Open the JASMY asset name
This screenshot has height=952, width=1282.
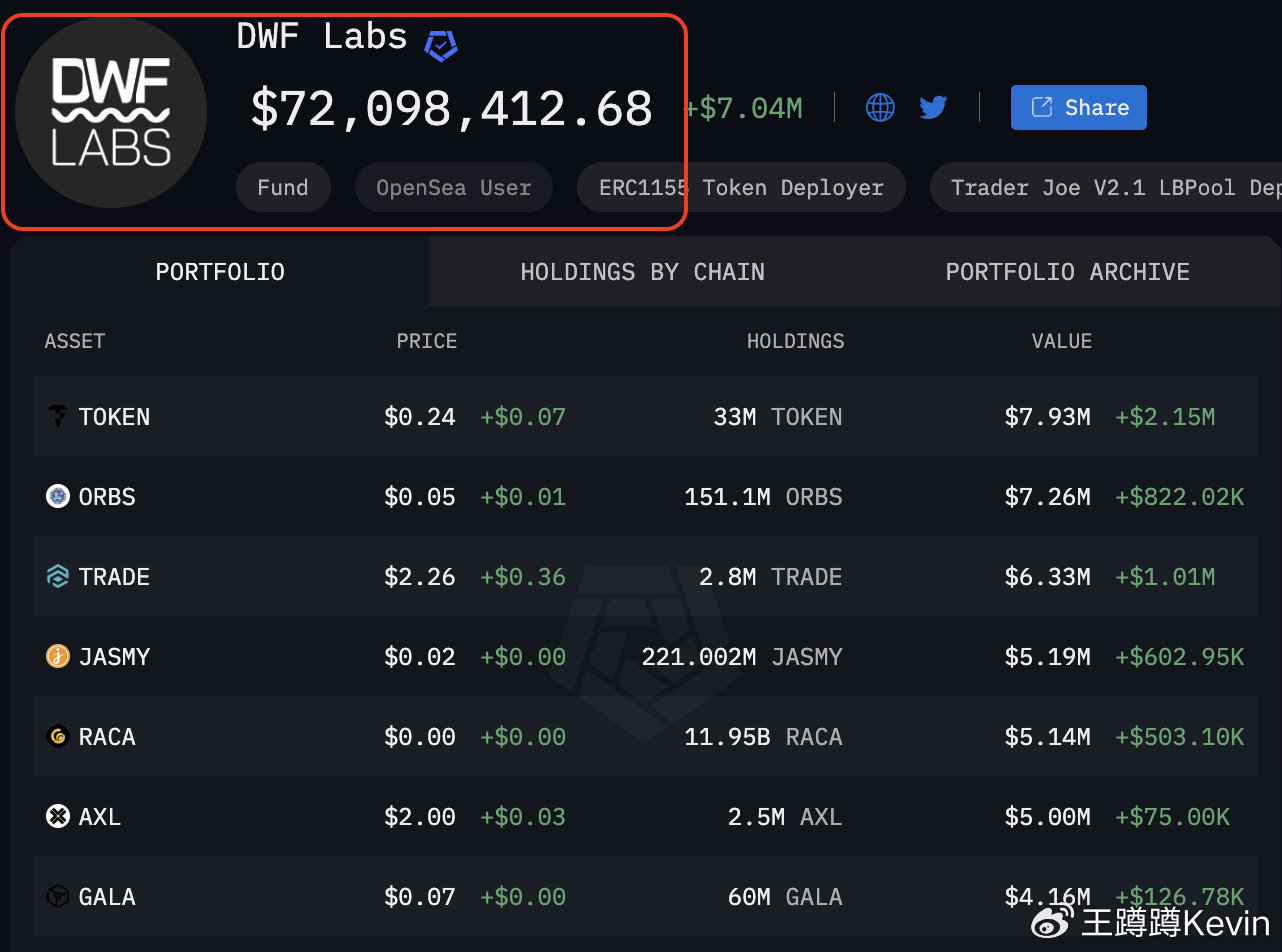[114, 657]
